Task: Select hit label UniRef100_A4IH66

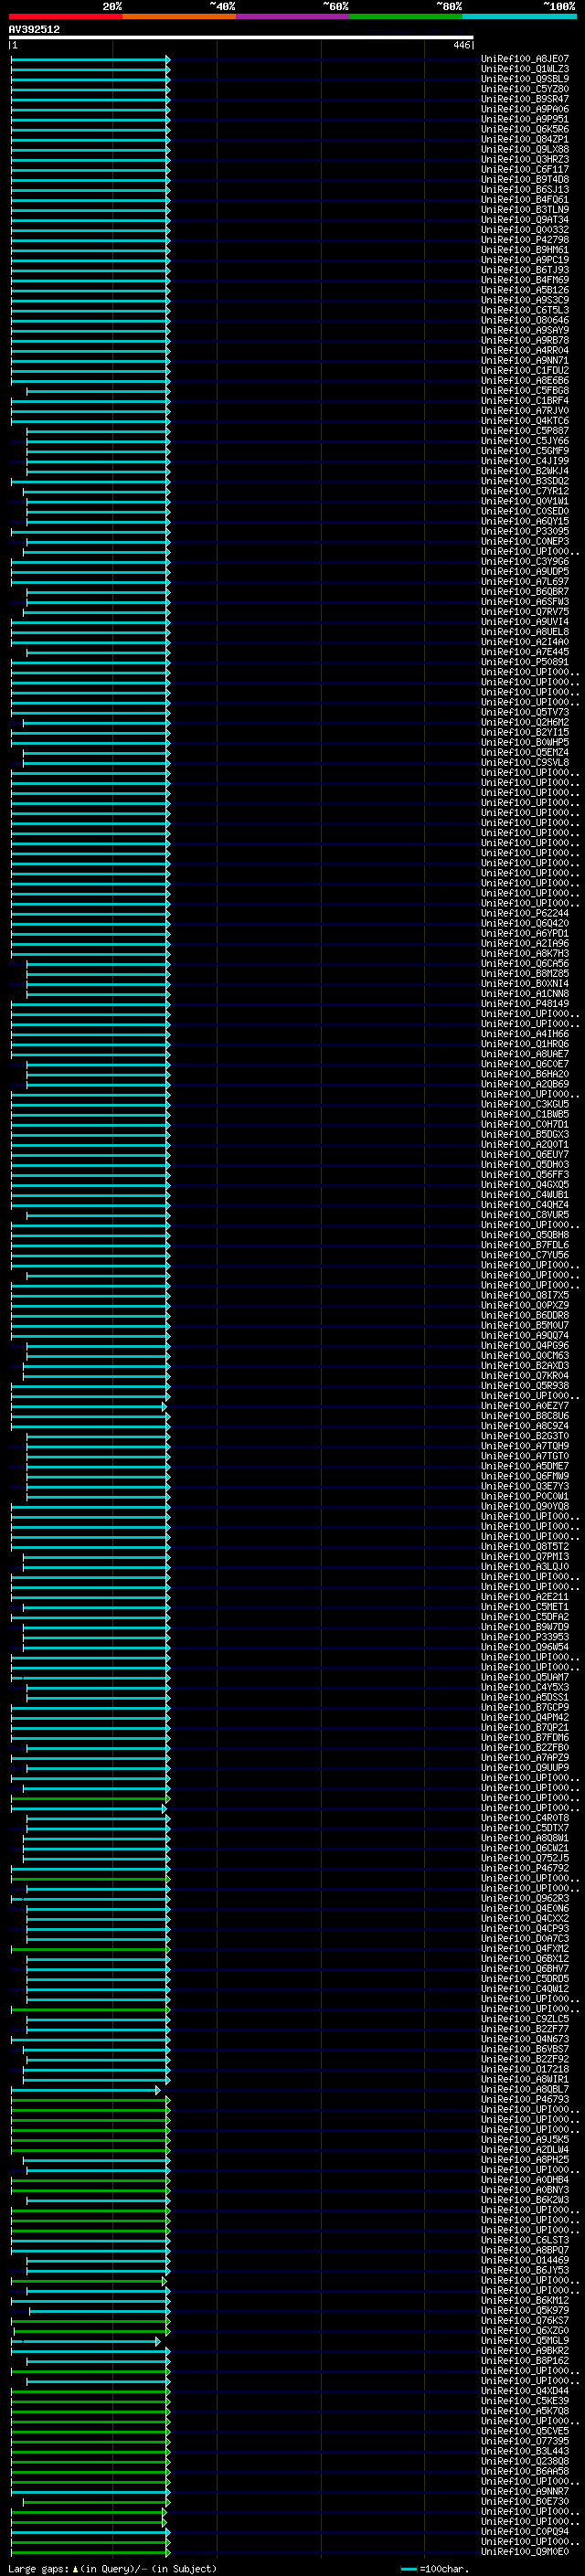Action: 525,1034
